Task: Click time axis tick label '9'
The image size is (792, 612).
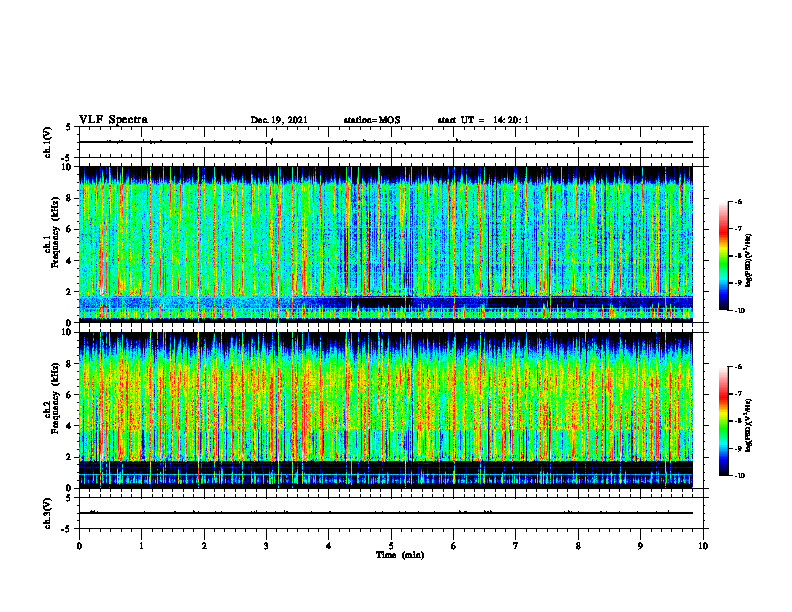Action: [640, 546]
